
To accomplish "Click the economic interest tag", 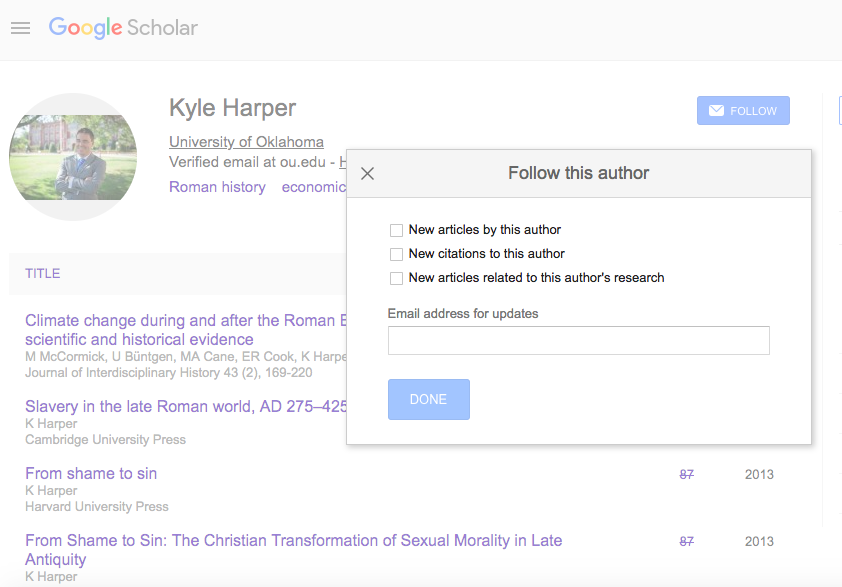I will [x=313, y=187].
